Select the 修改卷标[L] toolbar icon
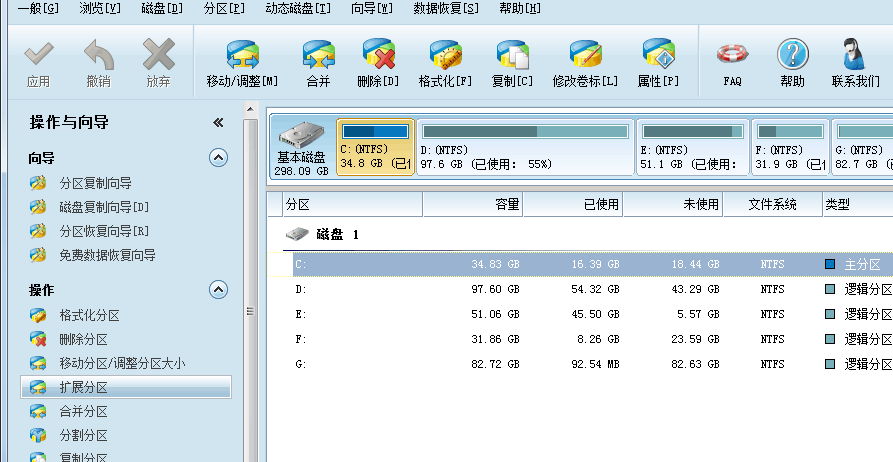Image resolution: width=893 pixels, height=462 pixels. [585, 55]
